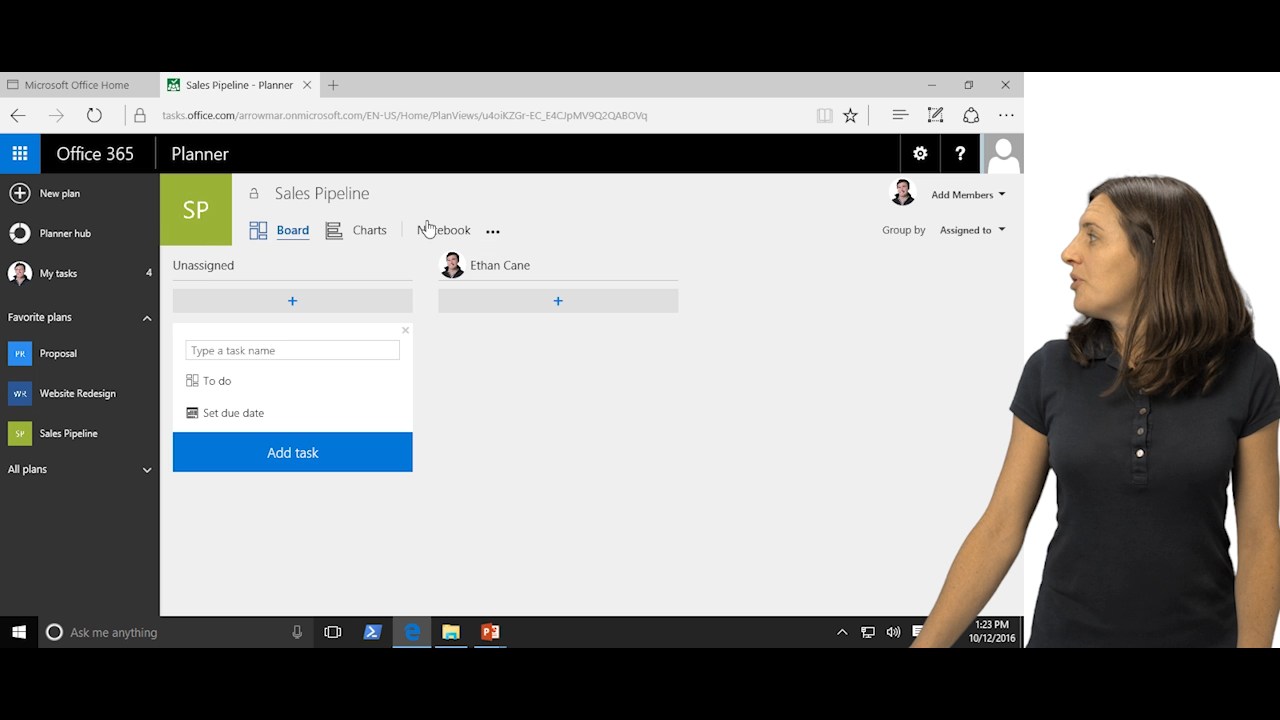Open the Notebook tab

coord(443,230)
